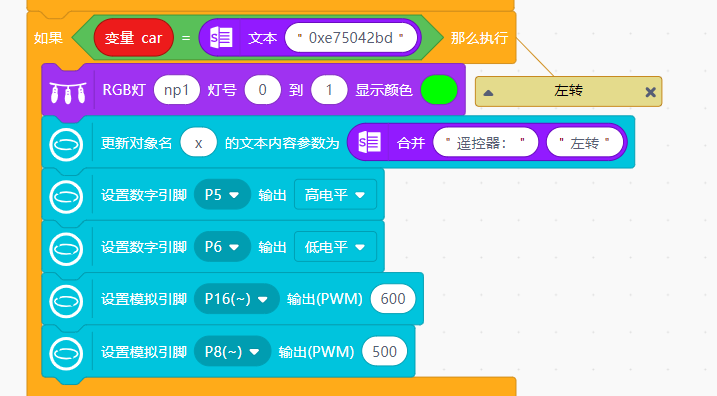Edit the np1 RGB light name field
Viewport: 717px width, 396px height.
pyautogui.click(x=177, y=90)
